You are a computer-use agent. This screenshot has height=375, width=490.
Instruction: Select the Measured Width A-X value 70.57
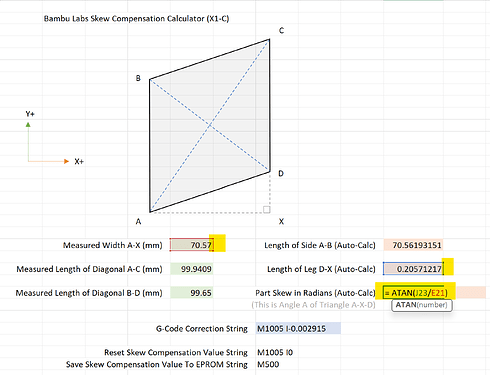tap(192, 245)
